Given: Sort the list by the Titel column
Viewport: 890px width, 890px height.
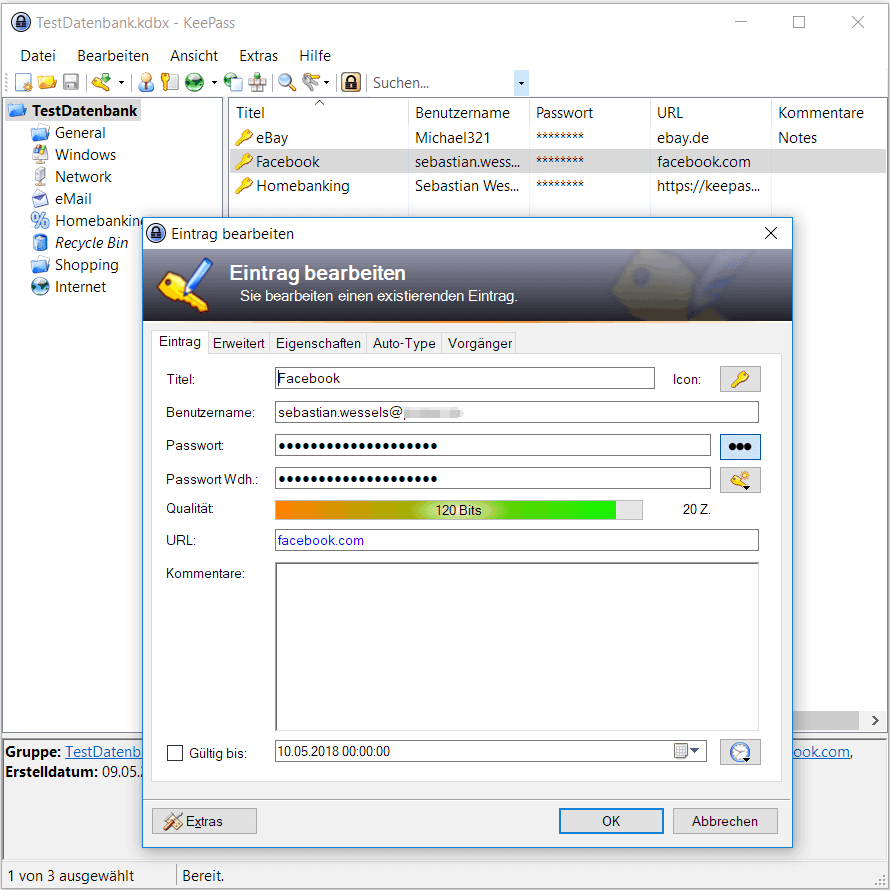Looking at the screenshot, I should tap(318, 112).
